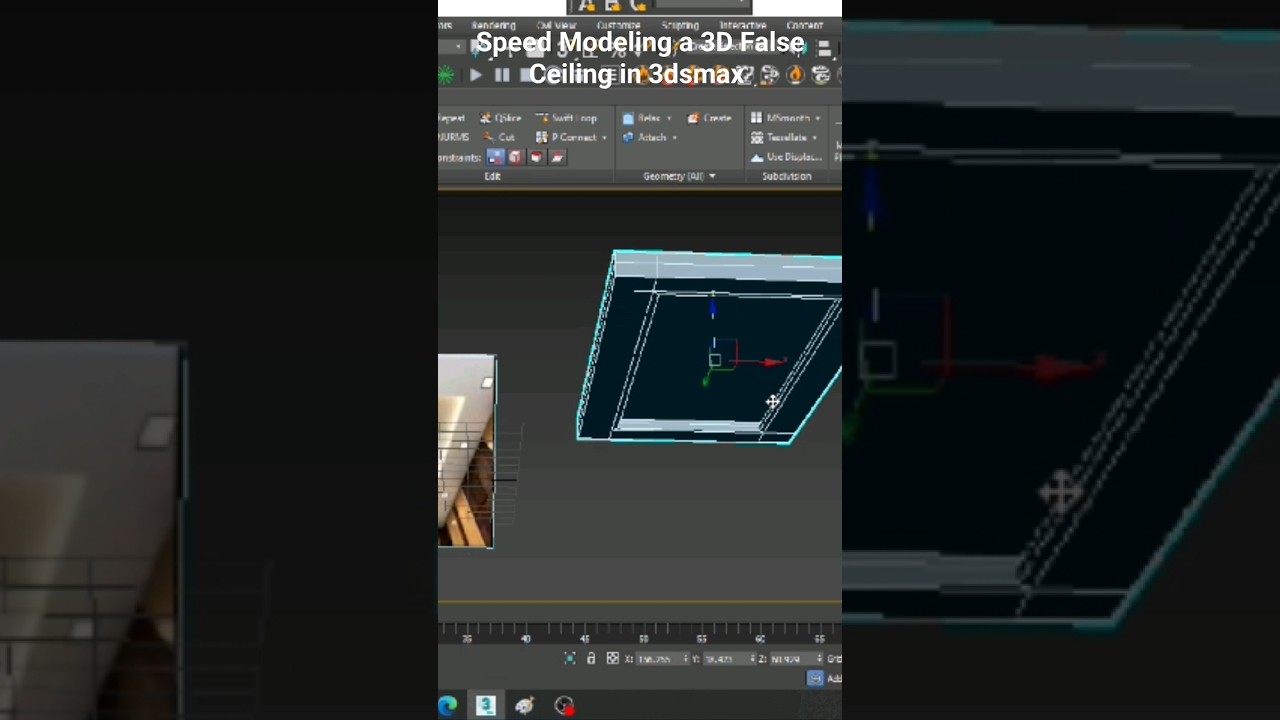Click the Pause button in toolbar
The width and height of the screenshot is (1280, 720).
[502, 75]
